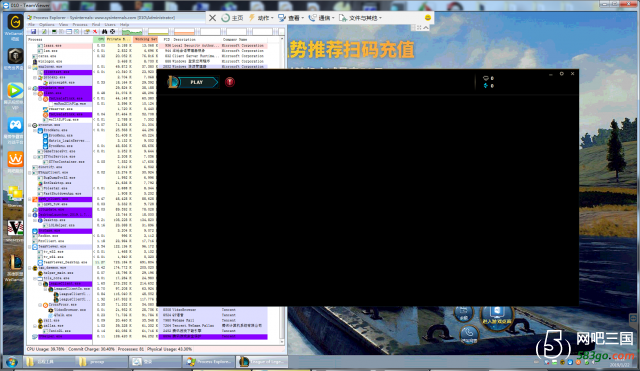The image size is (640, 371).
Task: Open the 文件与其他 dropdown menu
Action: pos(360,18)
